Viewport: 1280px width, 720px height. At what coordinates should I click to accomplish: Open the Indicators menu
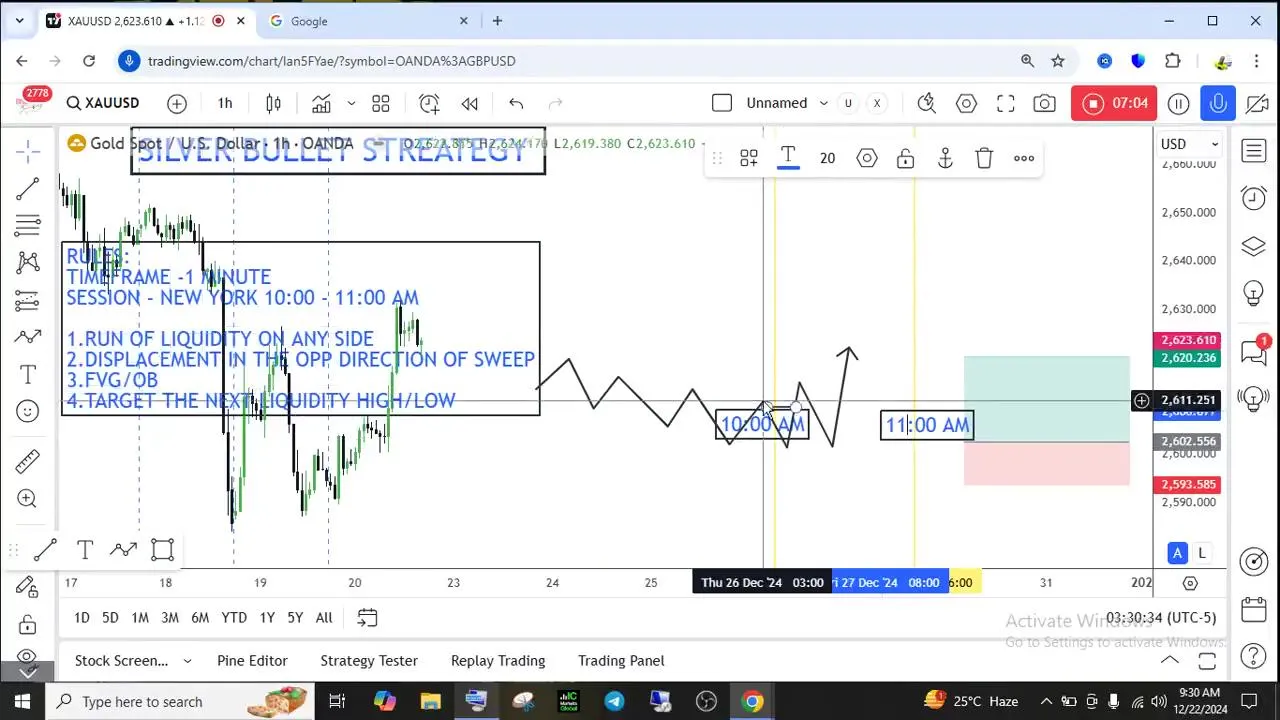[321, 103]
